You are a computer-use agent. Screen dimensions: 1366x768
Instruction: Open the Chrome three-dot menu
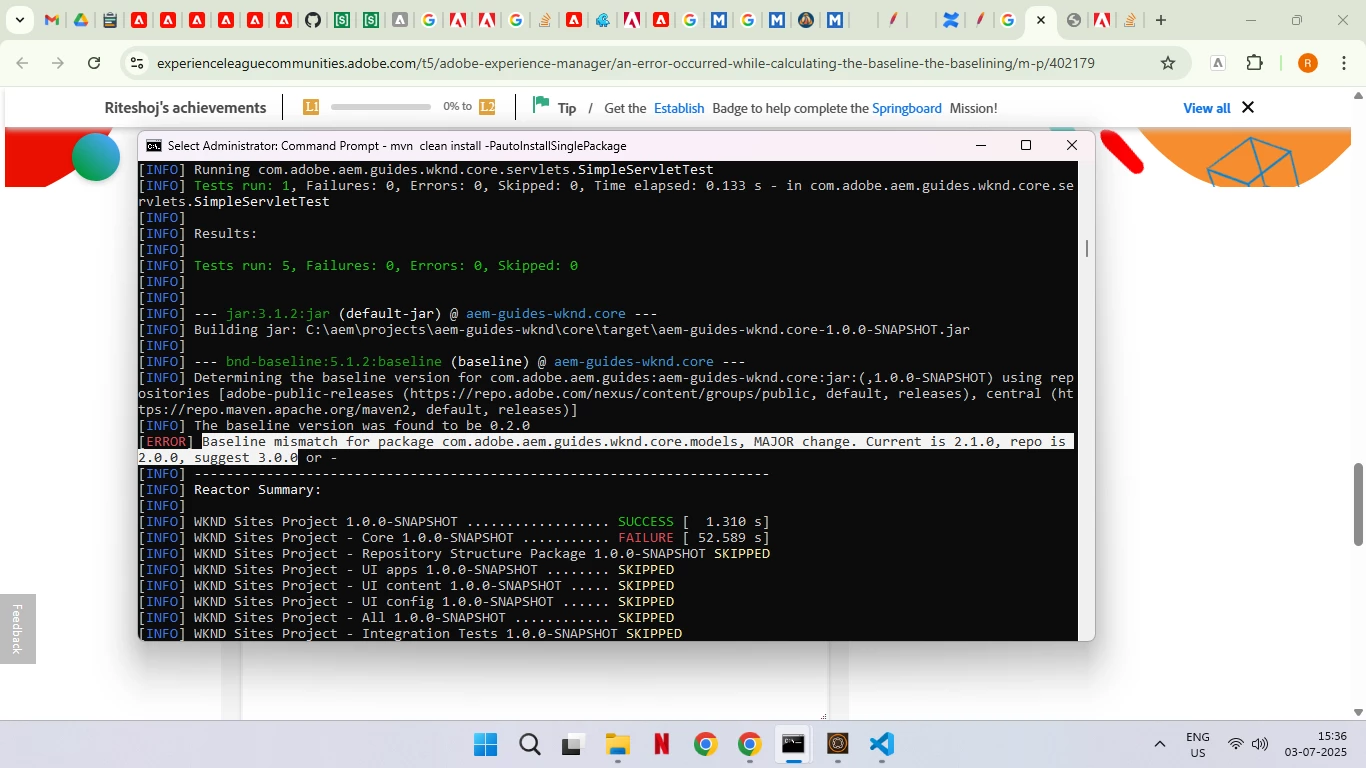pos(1344,63)
